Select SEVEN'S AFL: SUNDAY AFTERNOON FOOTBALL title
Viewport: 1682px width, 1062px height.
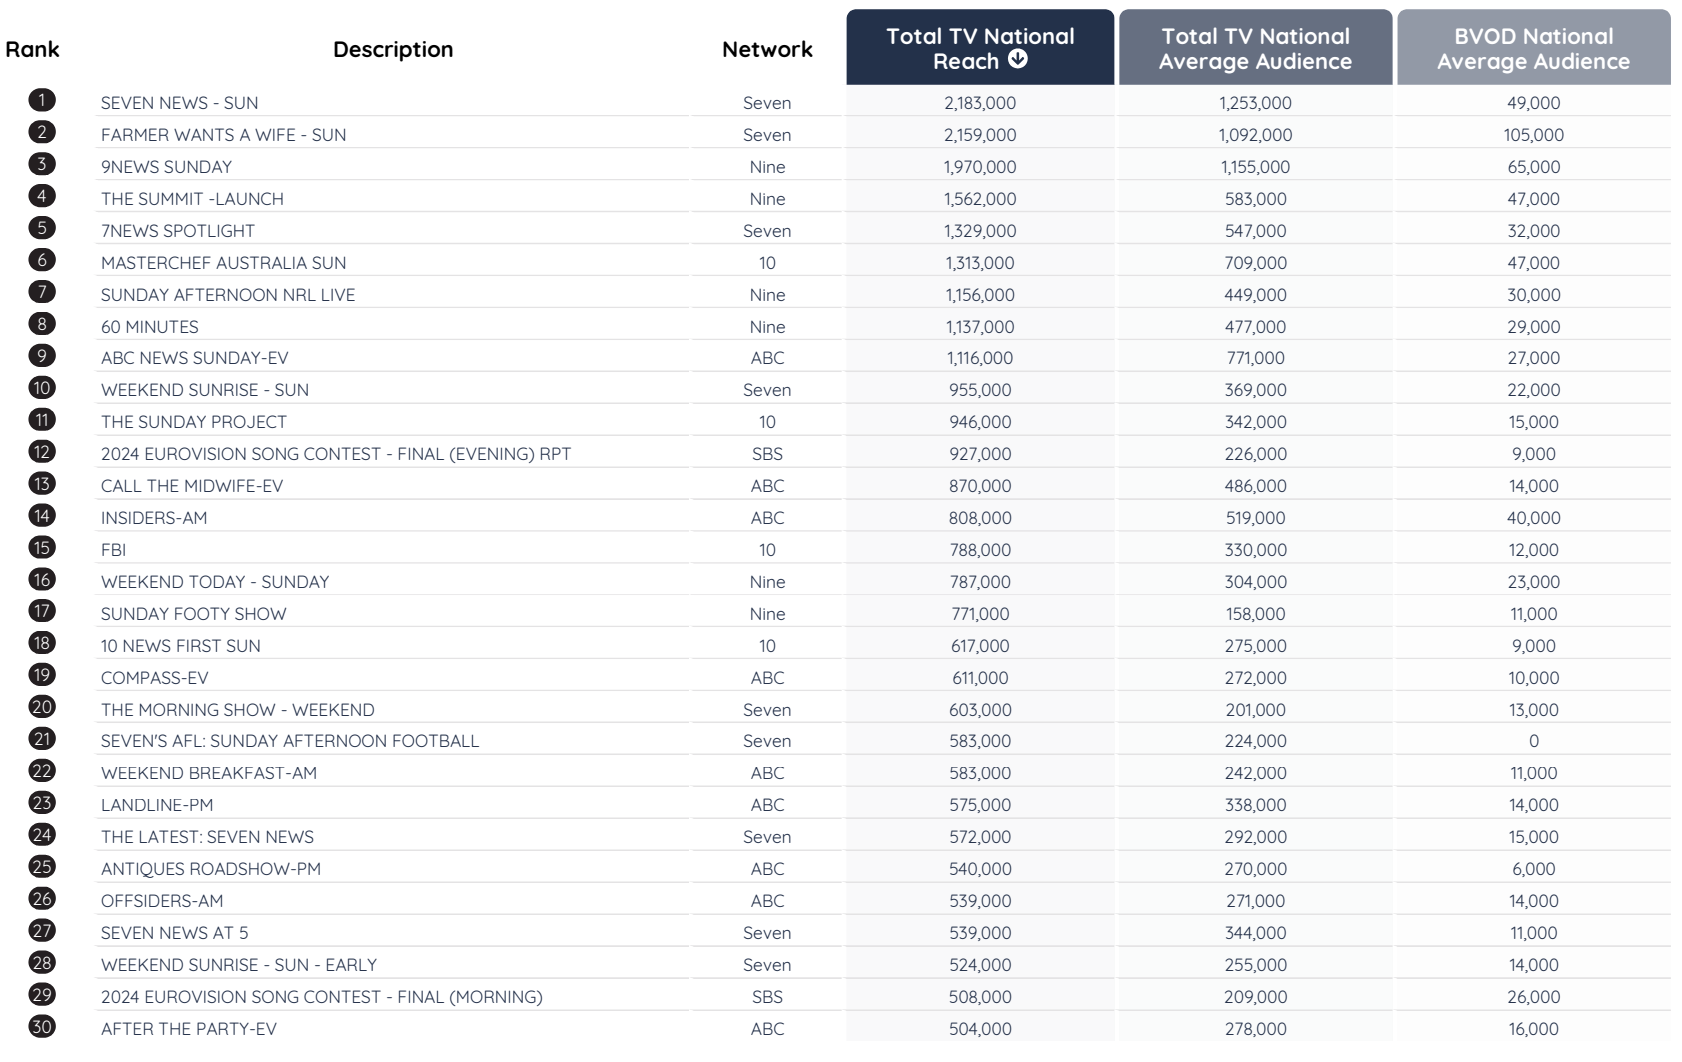(x=290, y=741)
